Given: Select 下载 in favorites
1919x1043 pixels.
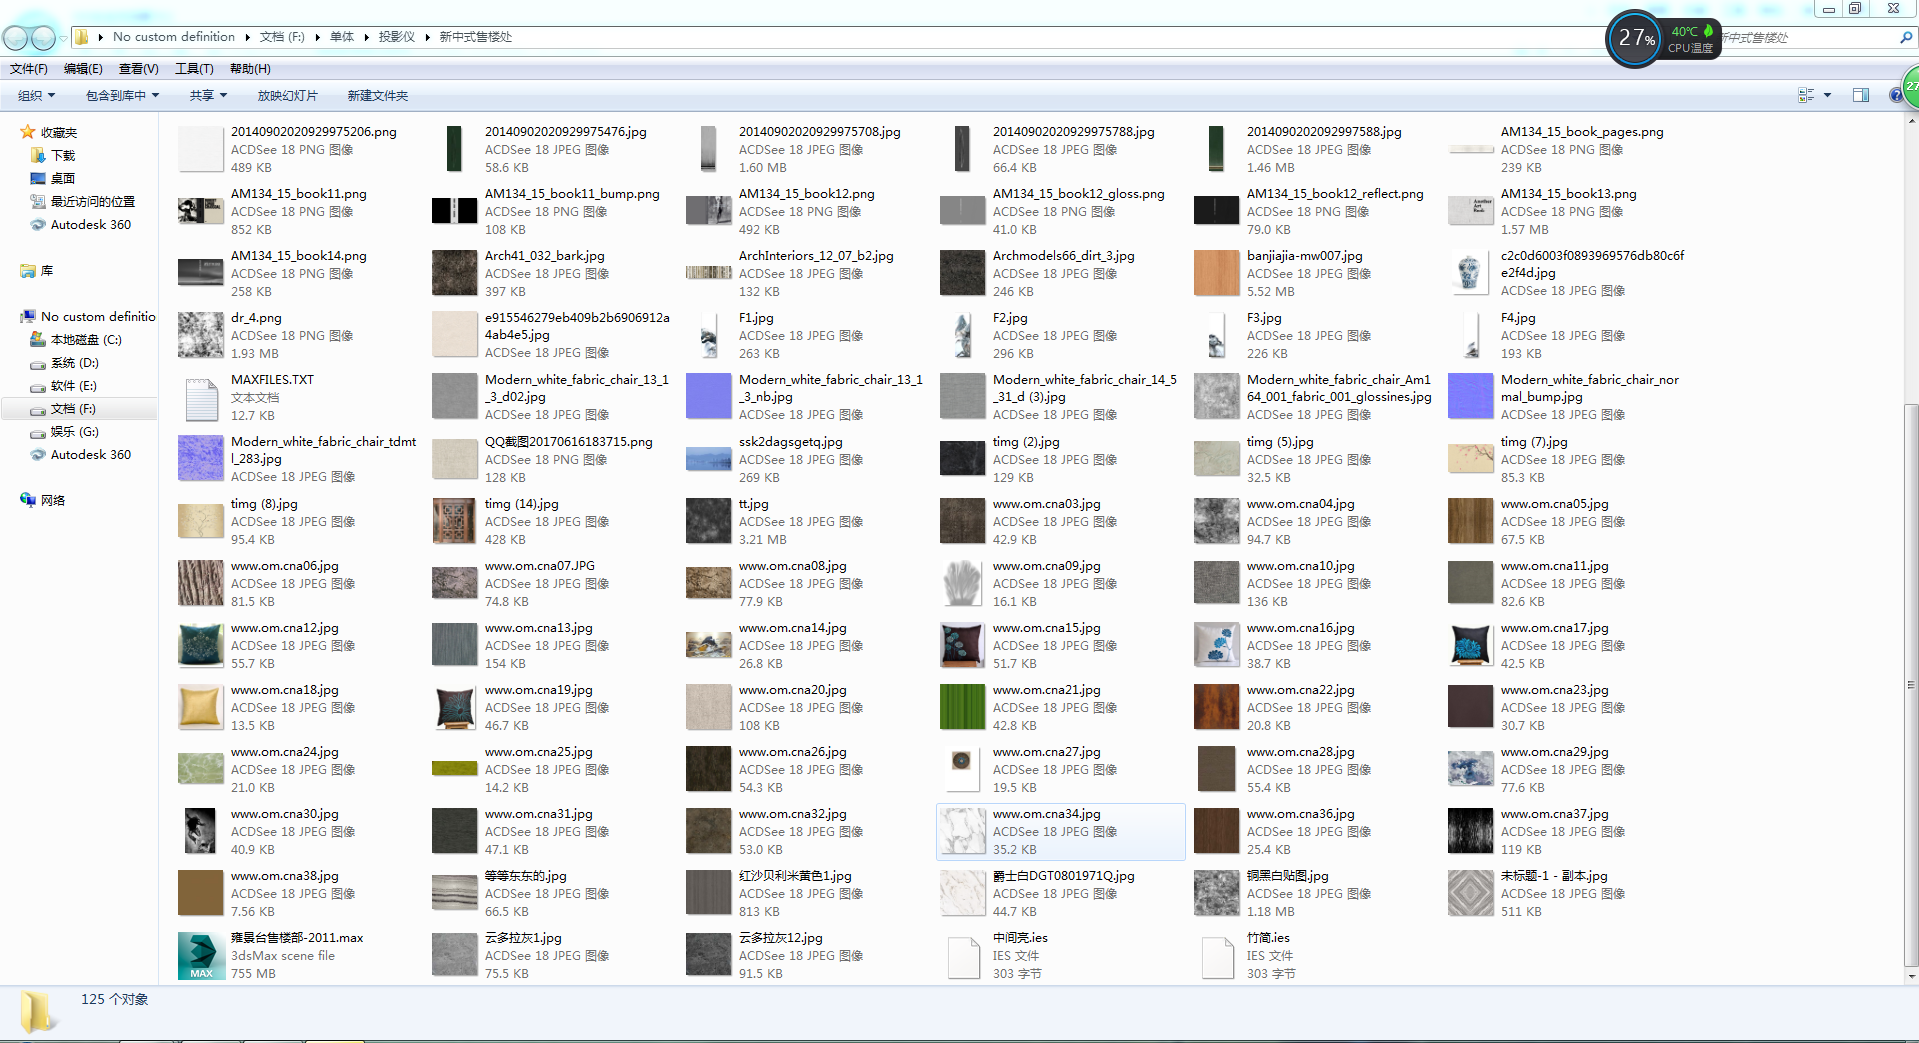Looking at the screenshot, I should click(63, 156).
